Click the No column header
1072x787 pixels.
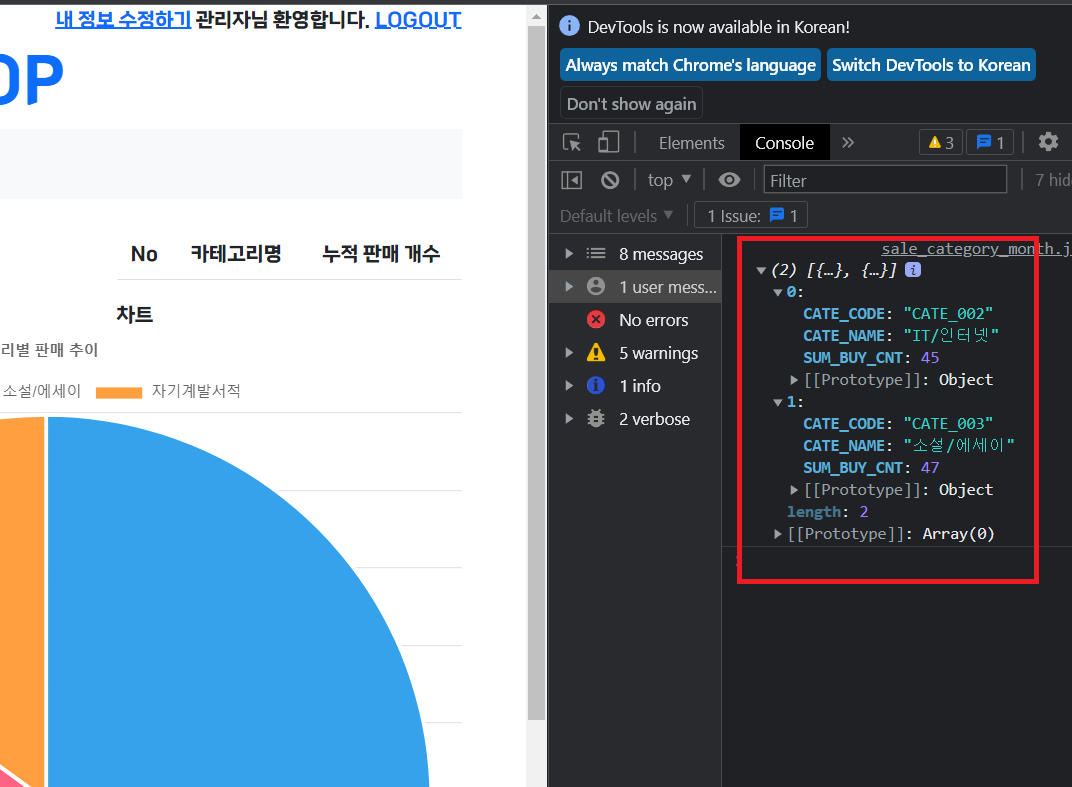click(144, 254)
